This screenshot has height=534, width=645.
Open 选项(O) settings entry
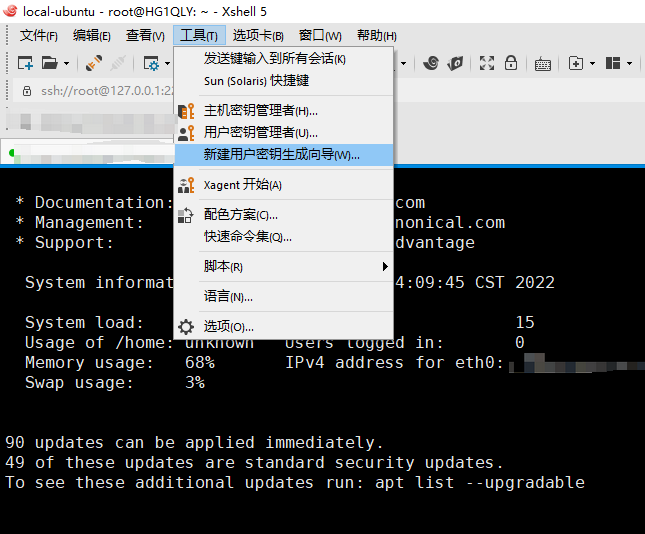coord(284,327)
